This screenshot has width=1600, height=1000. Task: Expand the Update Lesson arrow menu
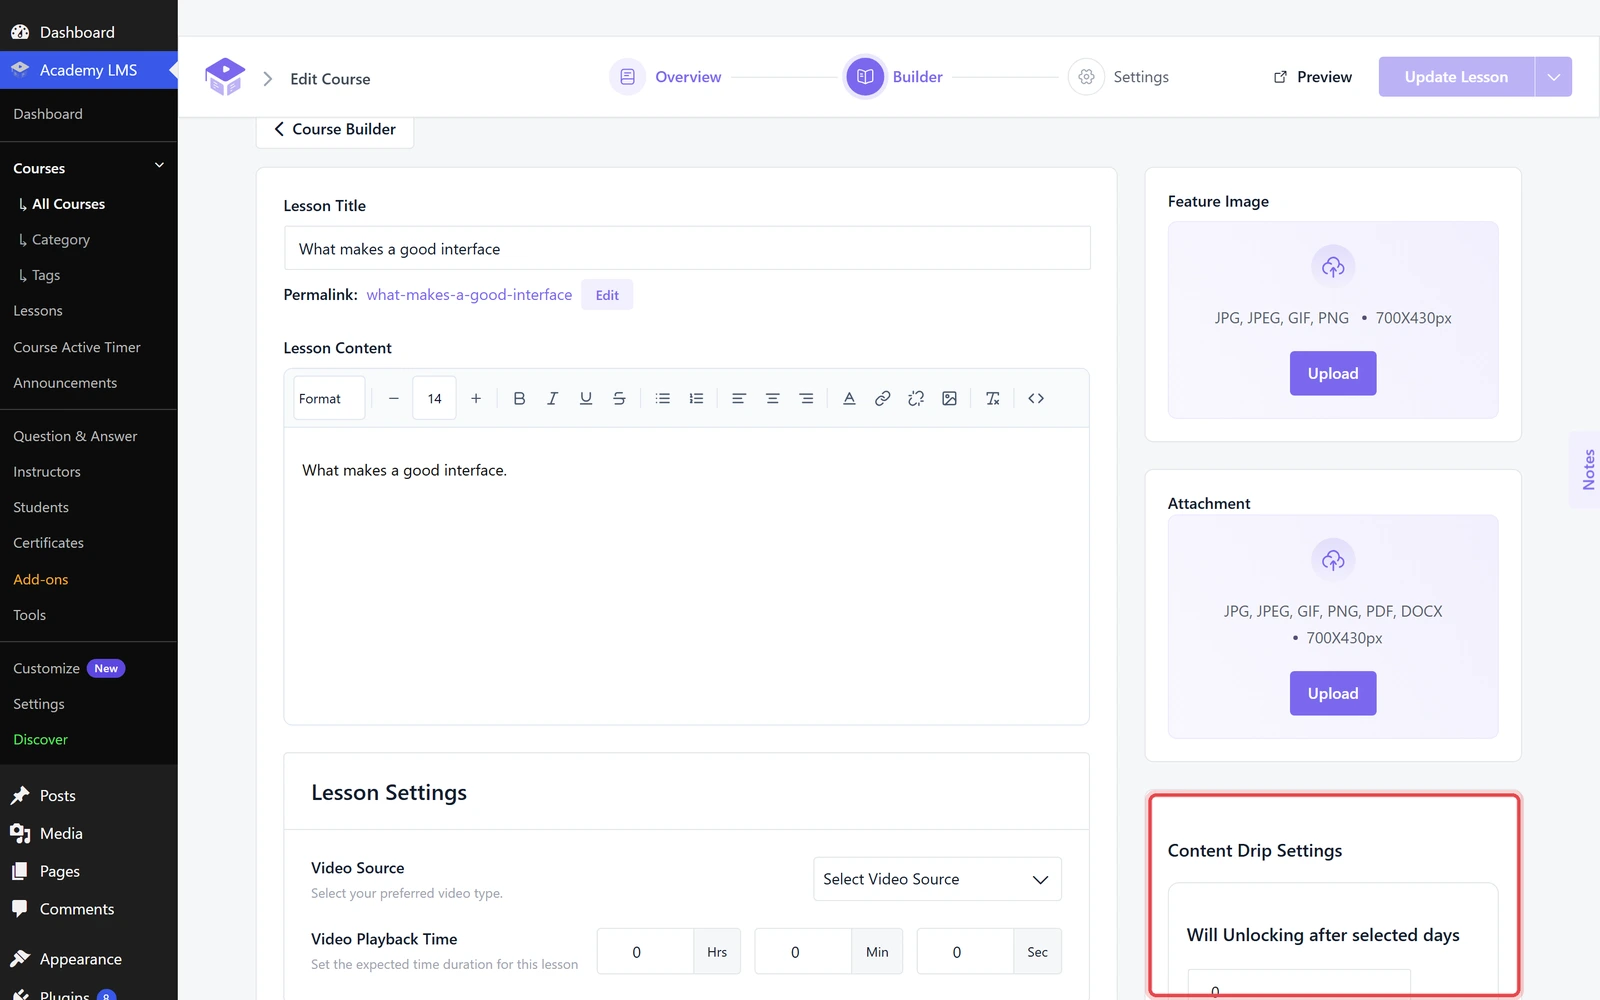1553,77
